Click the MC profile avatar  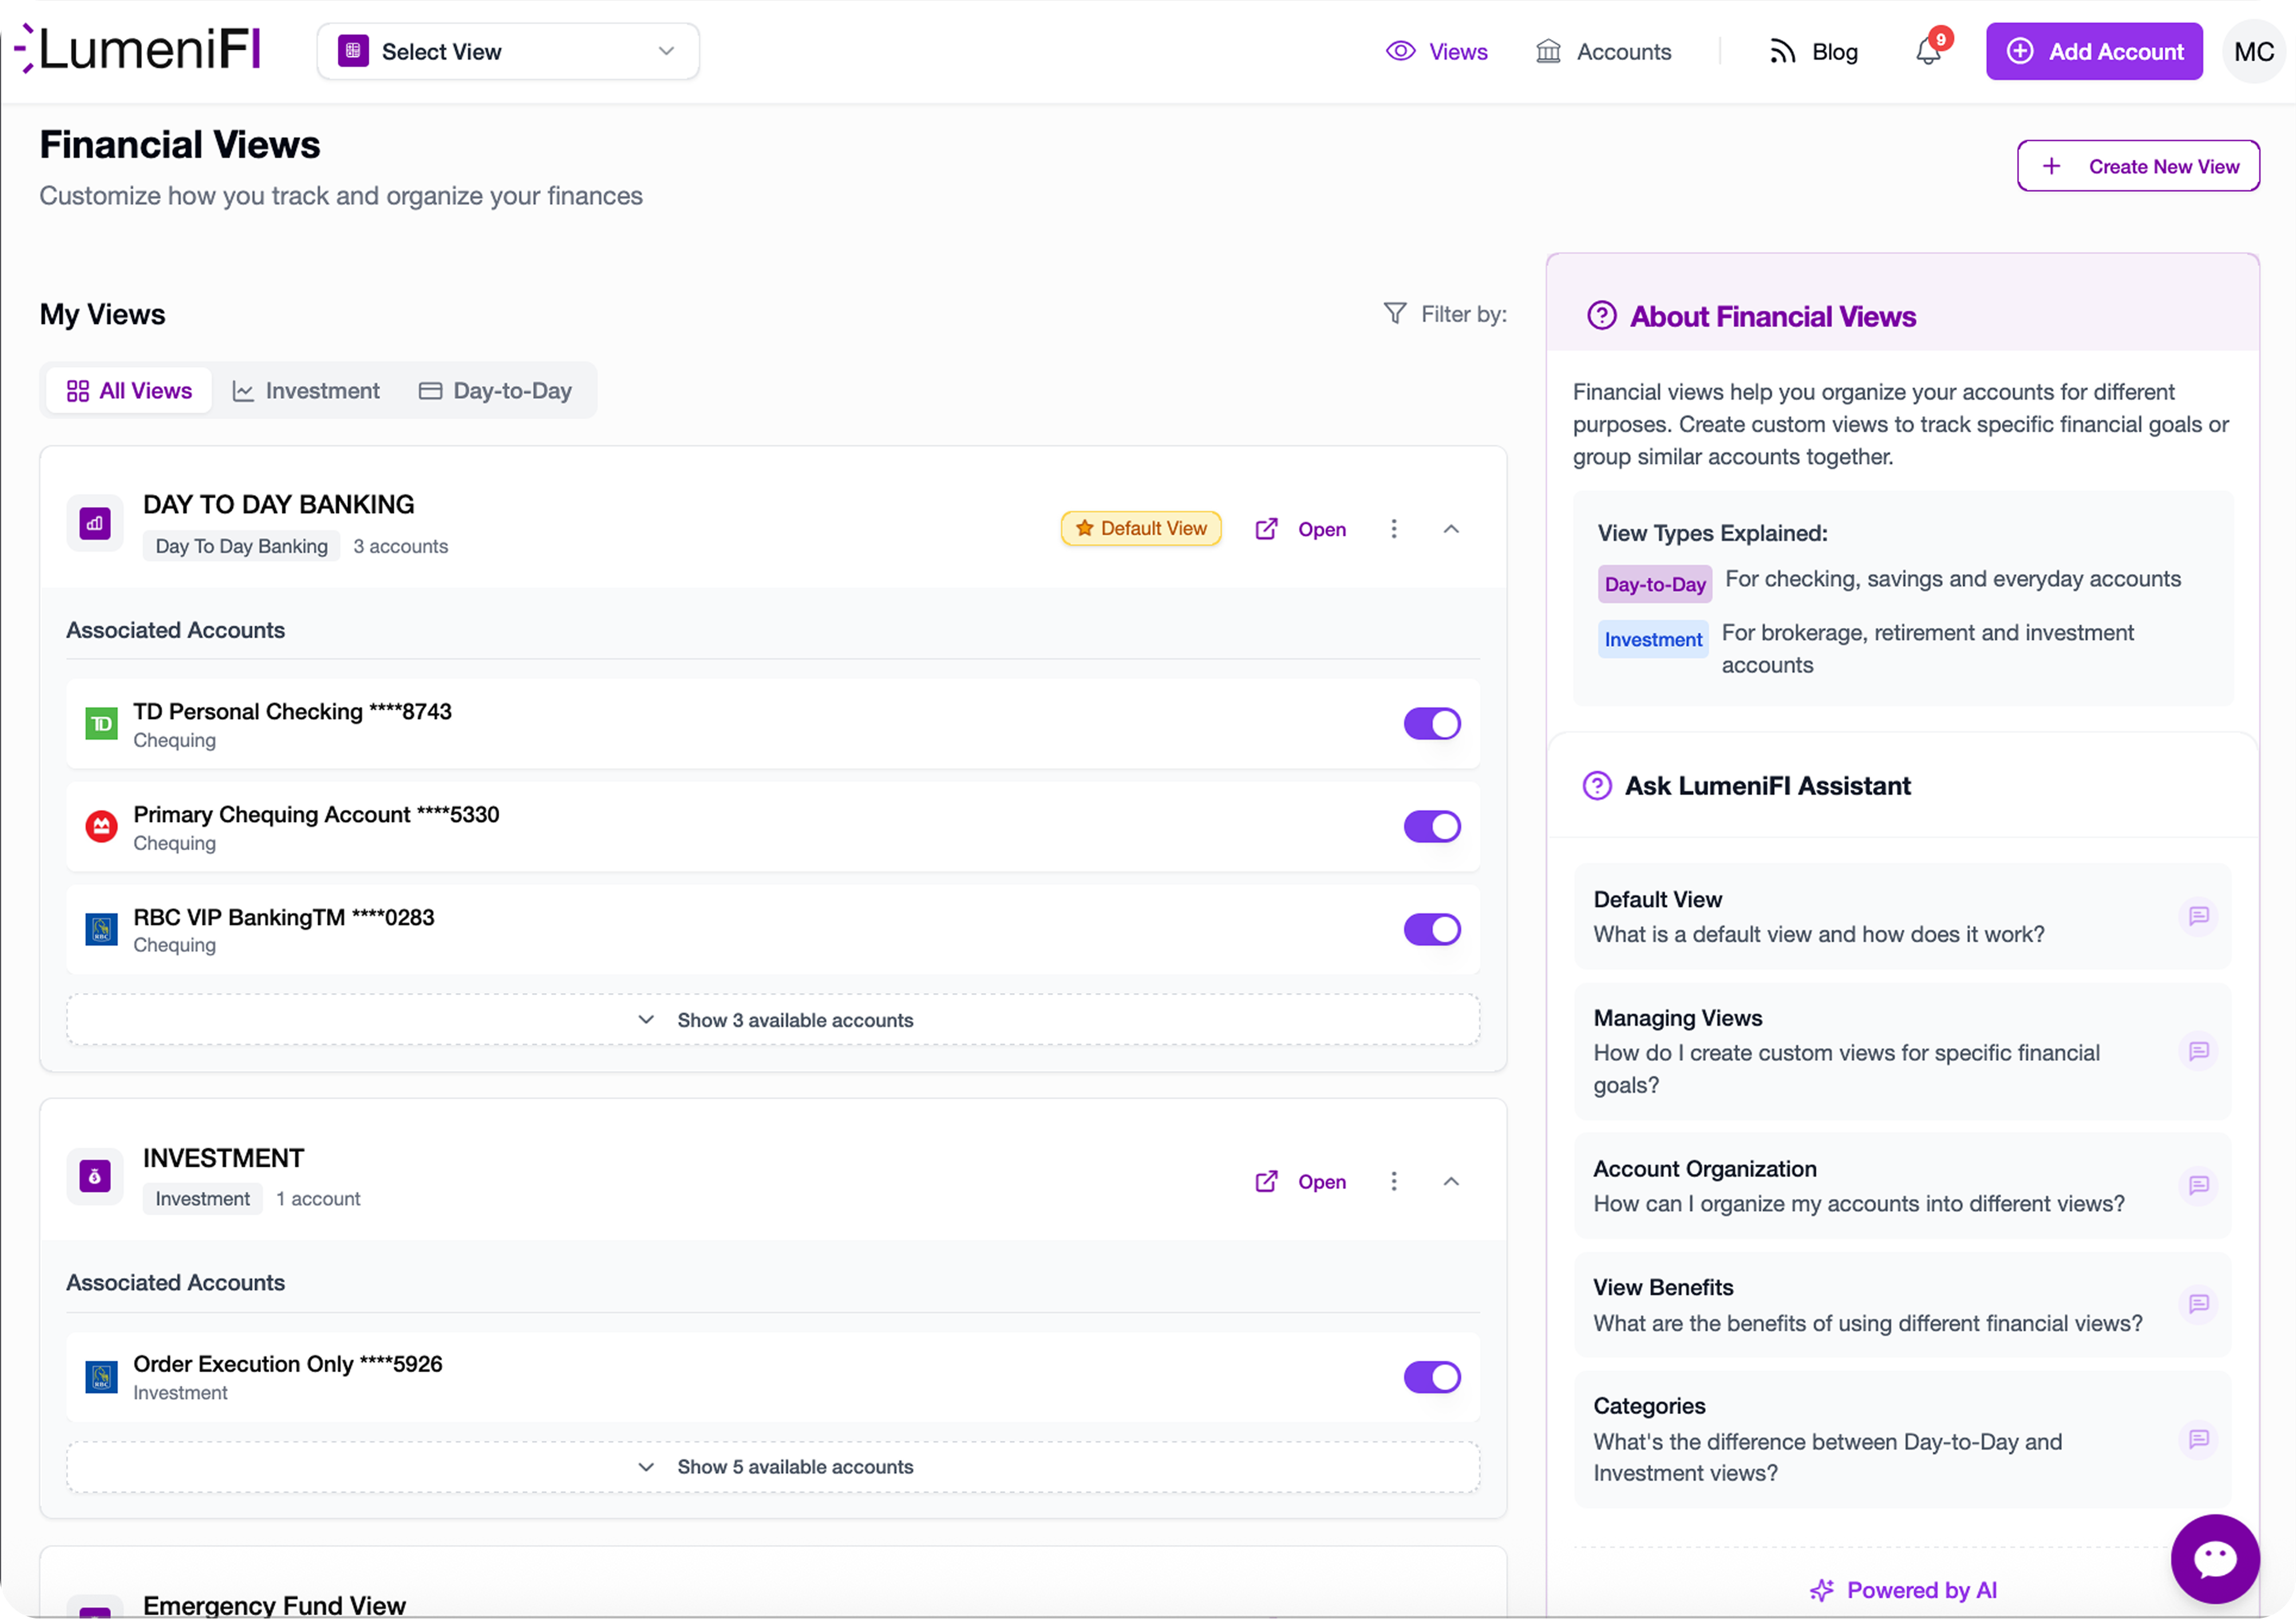click(2253, 51)
